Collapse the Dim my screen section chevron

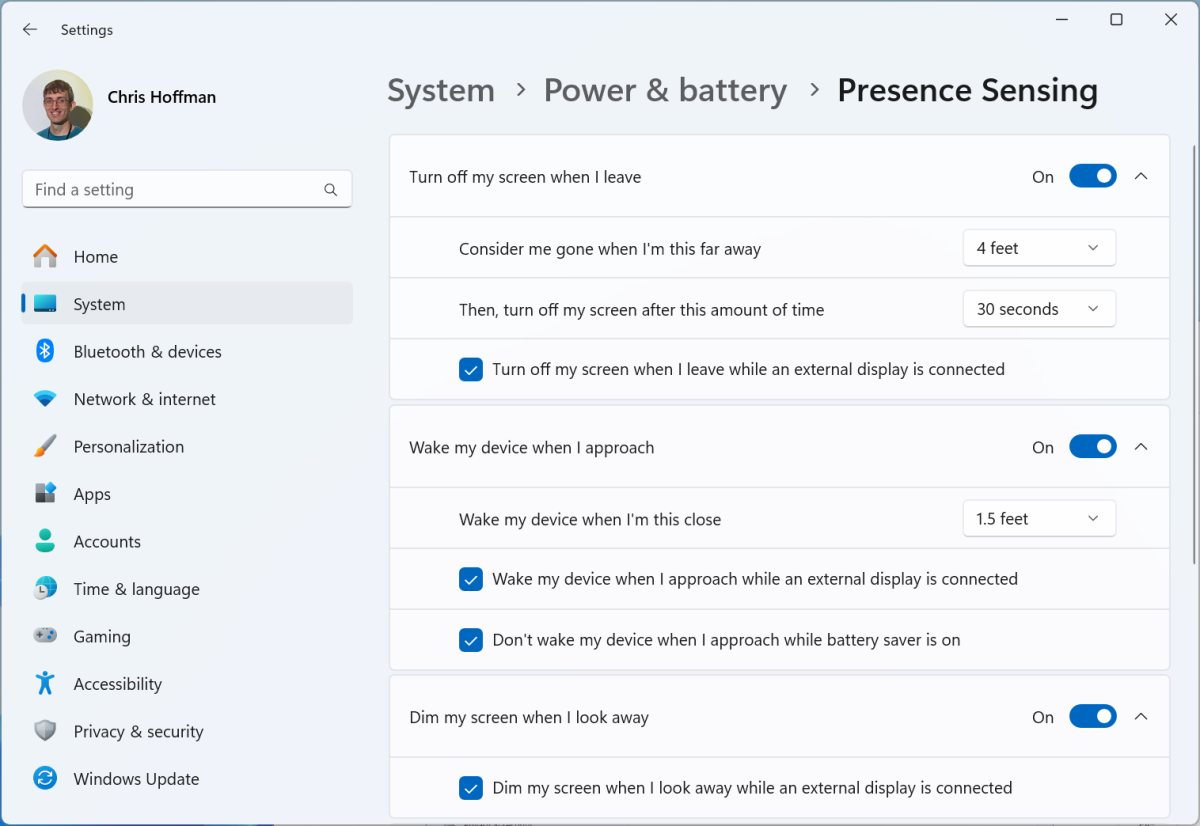(1141, 717)
